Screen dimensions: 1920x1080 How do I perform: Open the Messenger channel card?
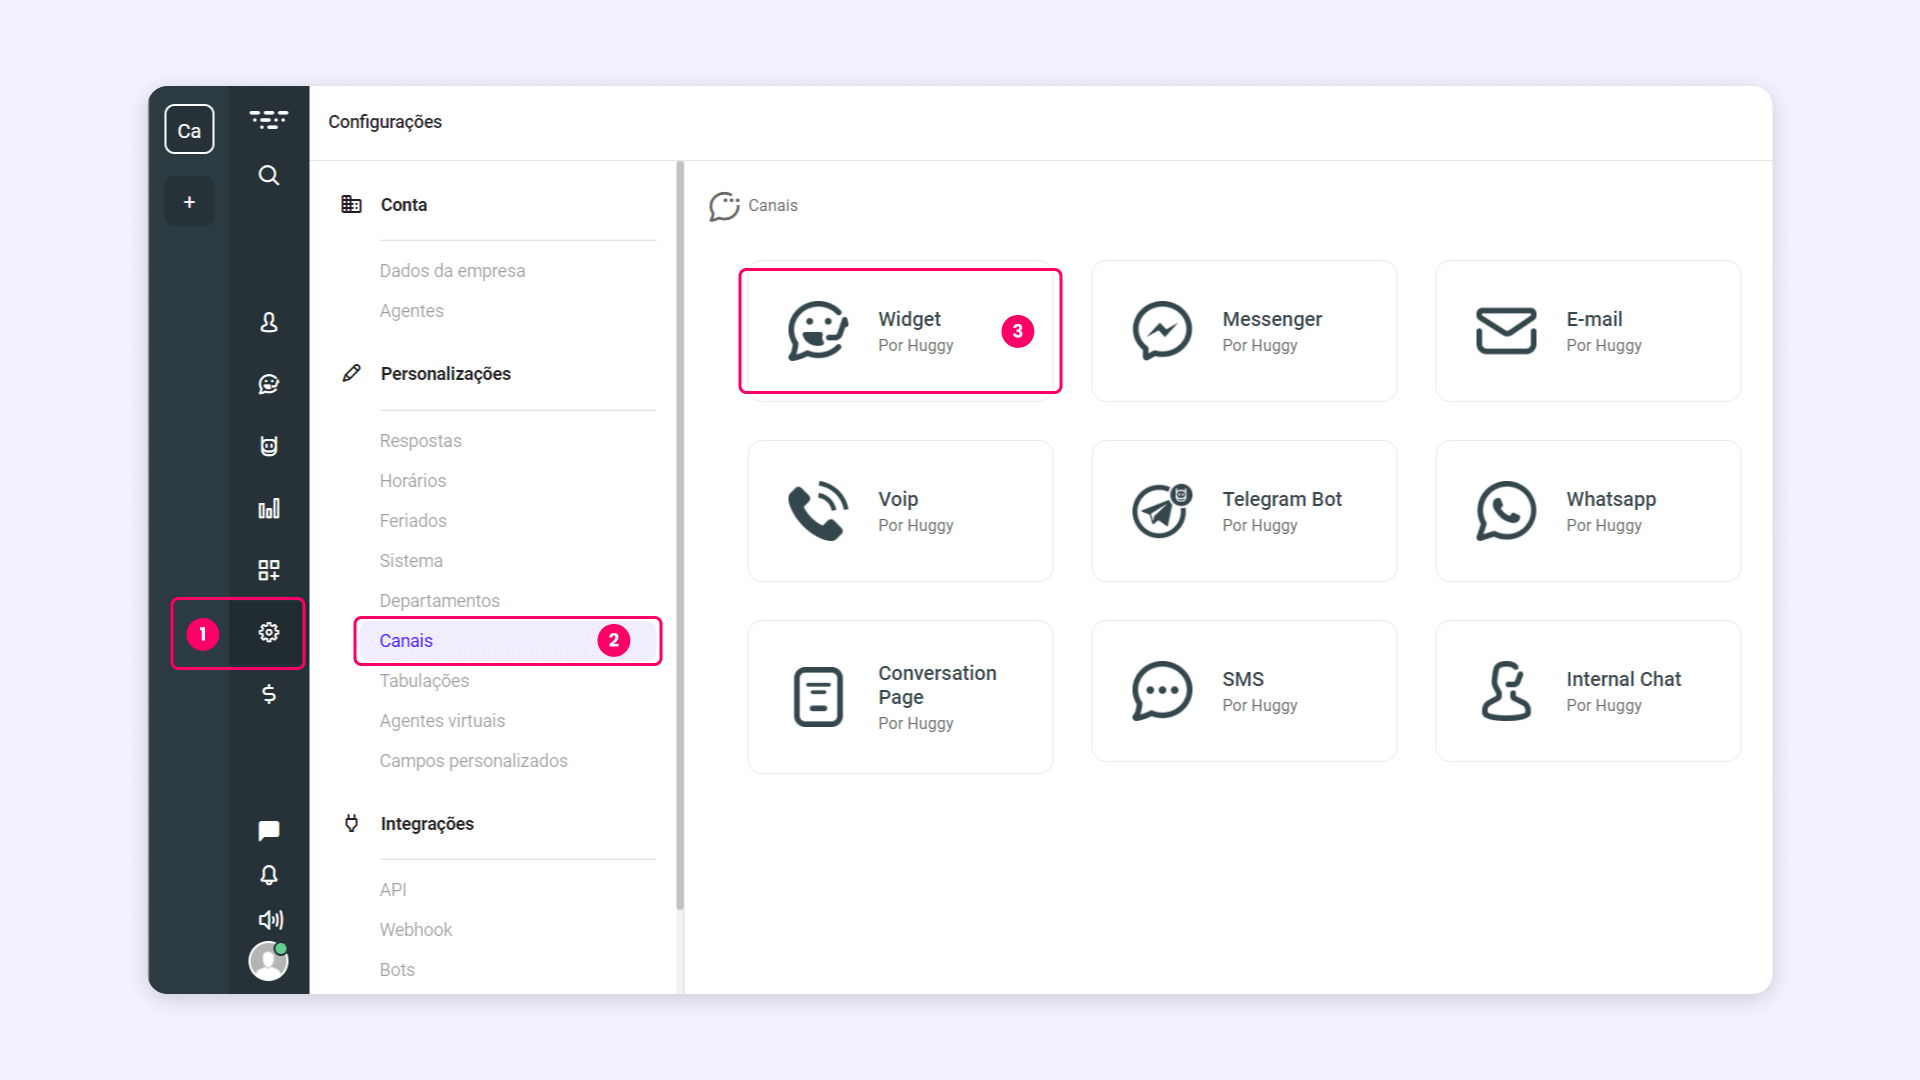pos(1244,331)
